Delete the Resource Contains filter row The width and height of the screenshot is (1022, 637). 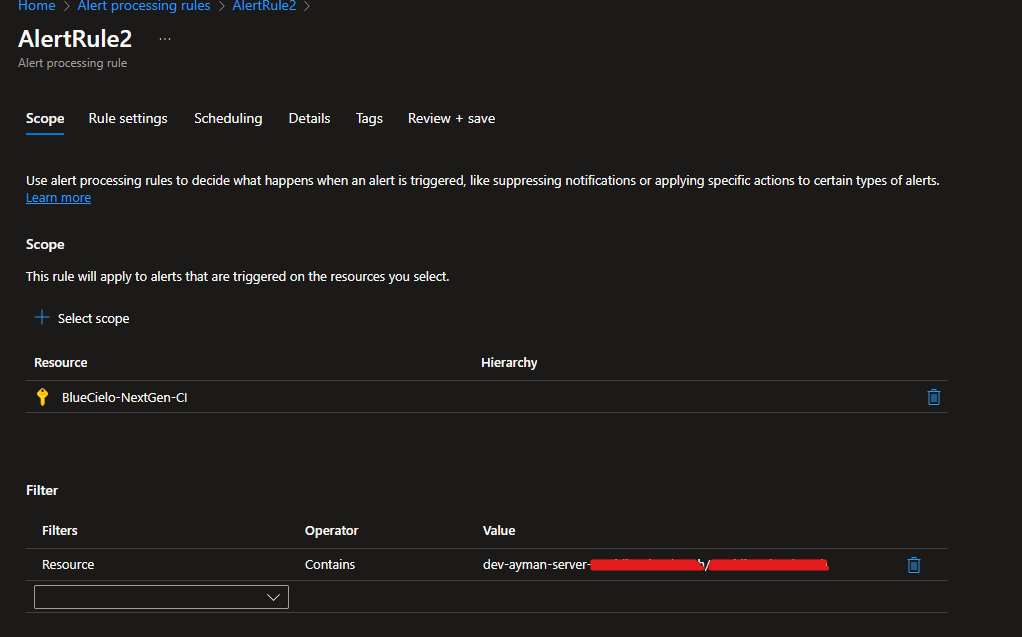tap(914, 565)
